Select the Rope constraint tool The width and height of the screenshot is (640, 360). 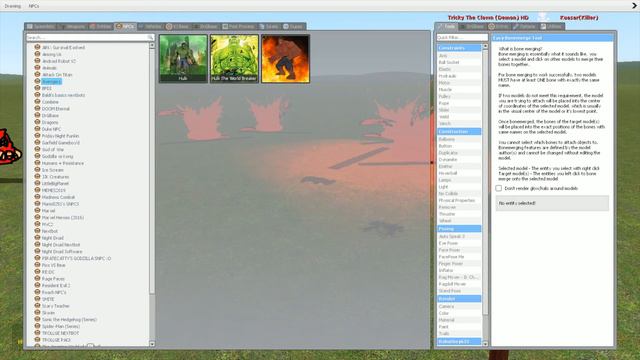click(x=459, y=103)
